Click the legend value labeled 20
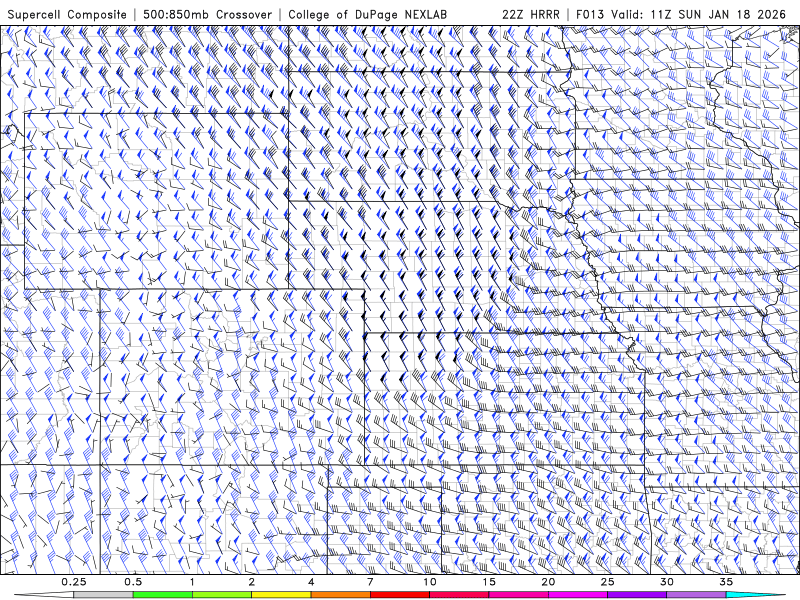This screenshot has width=800, height=600. 548,582
